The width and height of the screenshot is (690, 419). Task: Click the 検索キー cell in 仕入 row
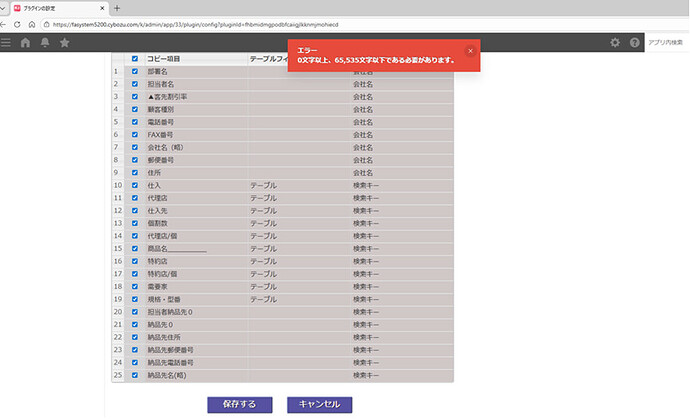pyautogui.click(x=366, y=185)
